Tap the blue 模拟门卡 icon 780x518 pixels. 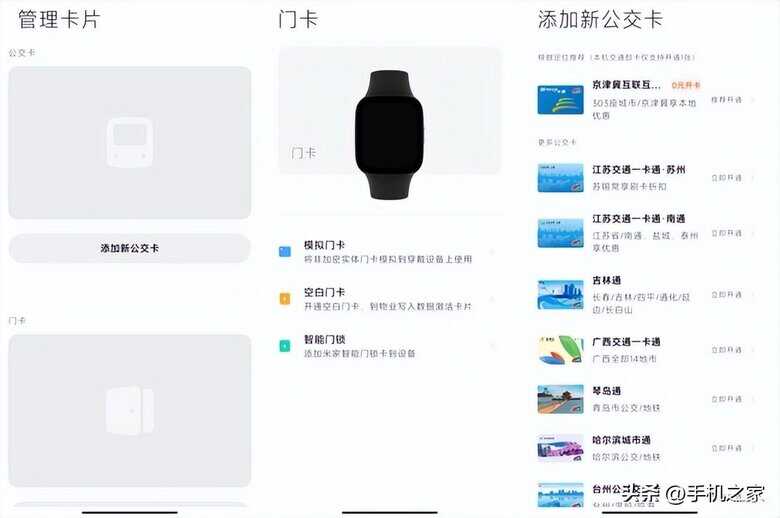click(285, 252)
